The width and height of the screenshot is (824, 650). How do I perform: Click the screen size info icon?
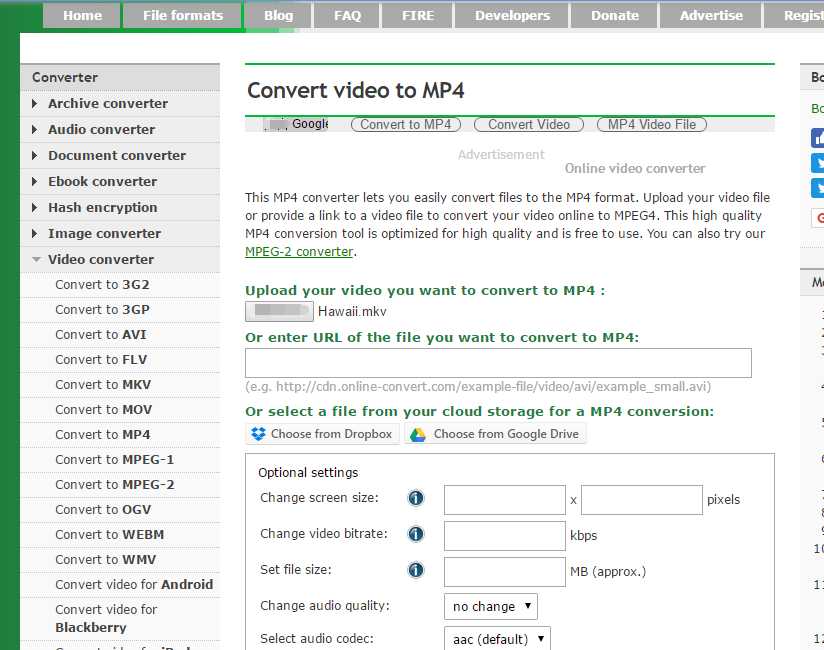(416, 498)
